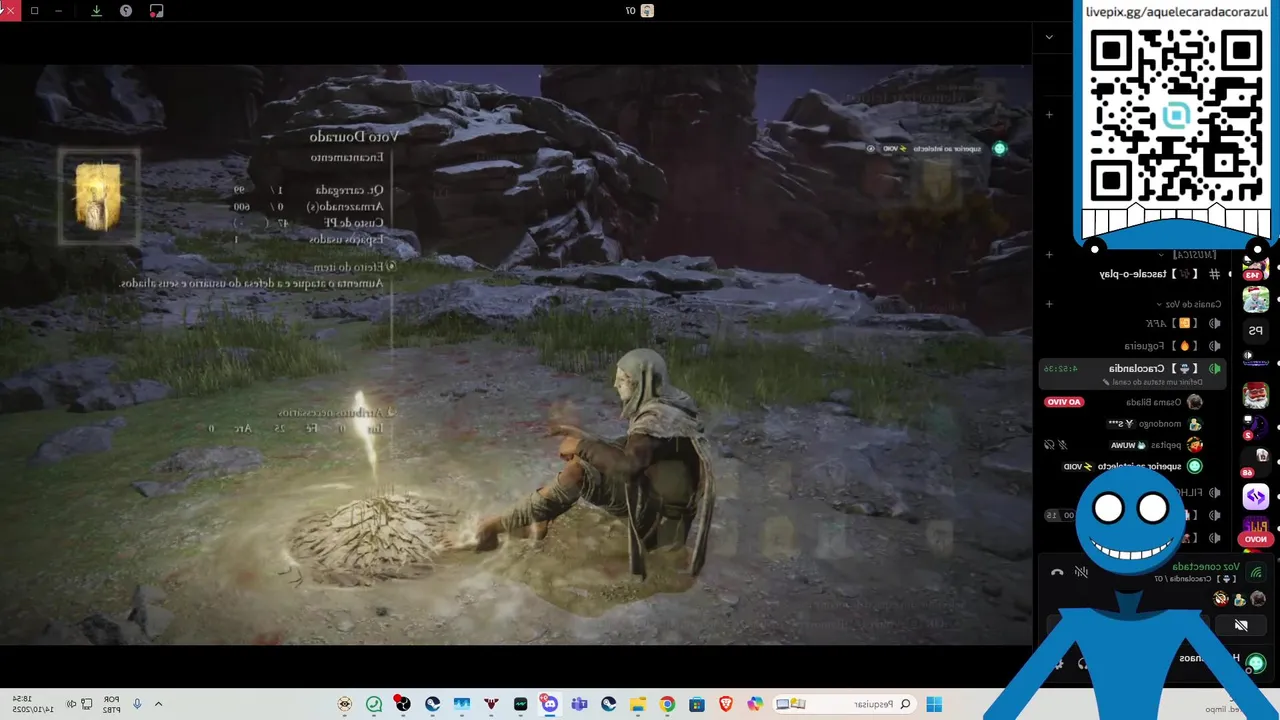
Task: Open the Windows Start menu
Action: point(934,704)
